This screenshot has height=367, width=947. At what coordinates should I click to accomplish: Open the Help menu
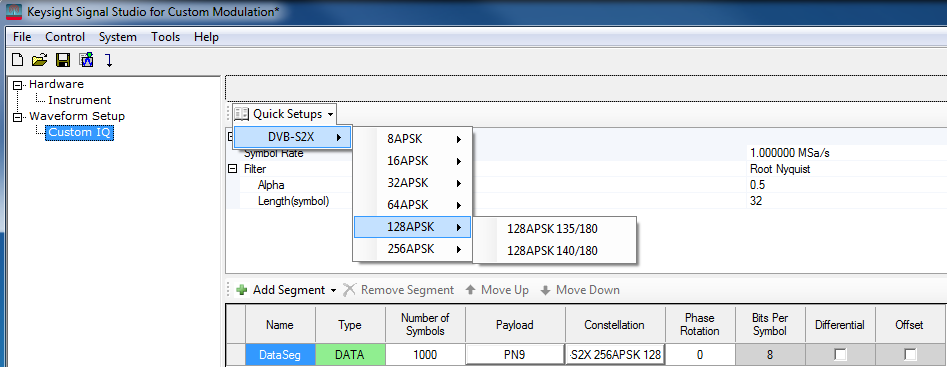(x=207, y=37)
